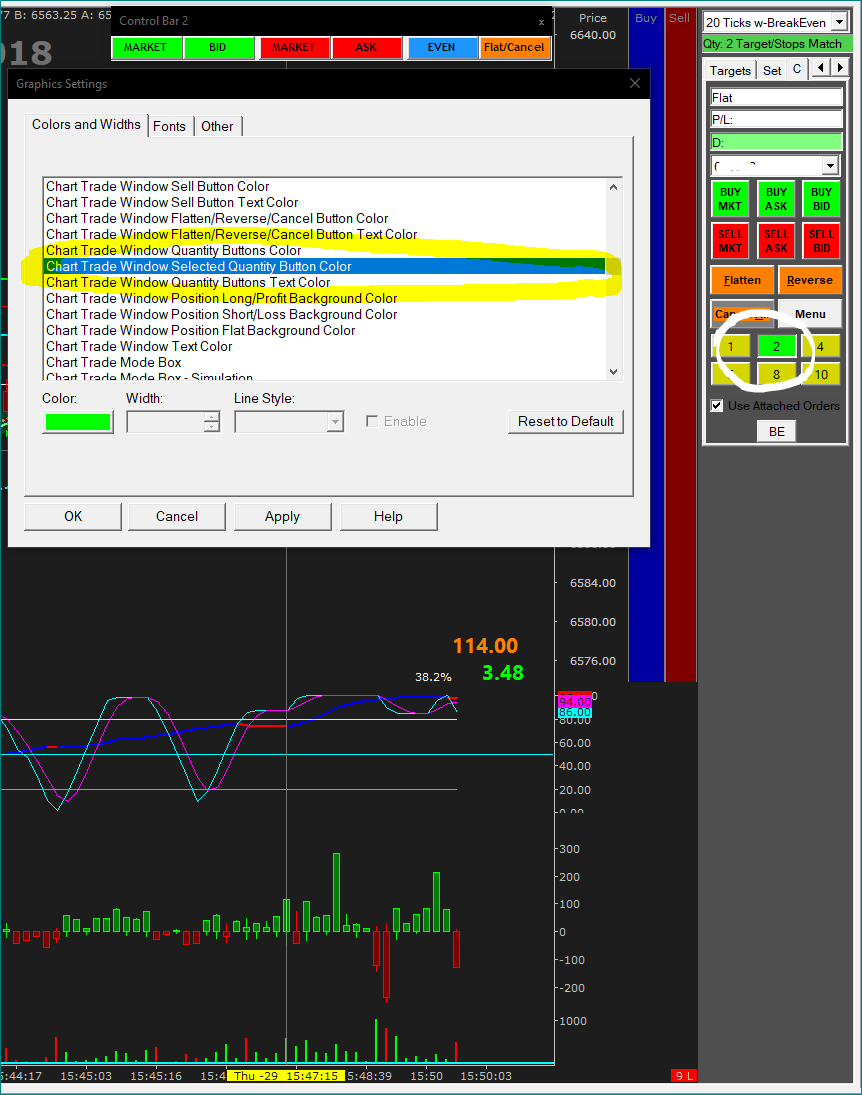Click the BUY BID green button

point(821,199)
